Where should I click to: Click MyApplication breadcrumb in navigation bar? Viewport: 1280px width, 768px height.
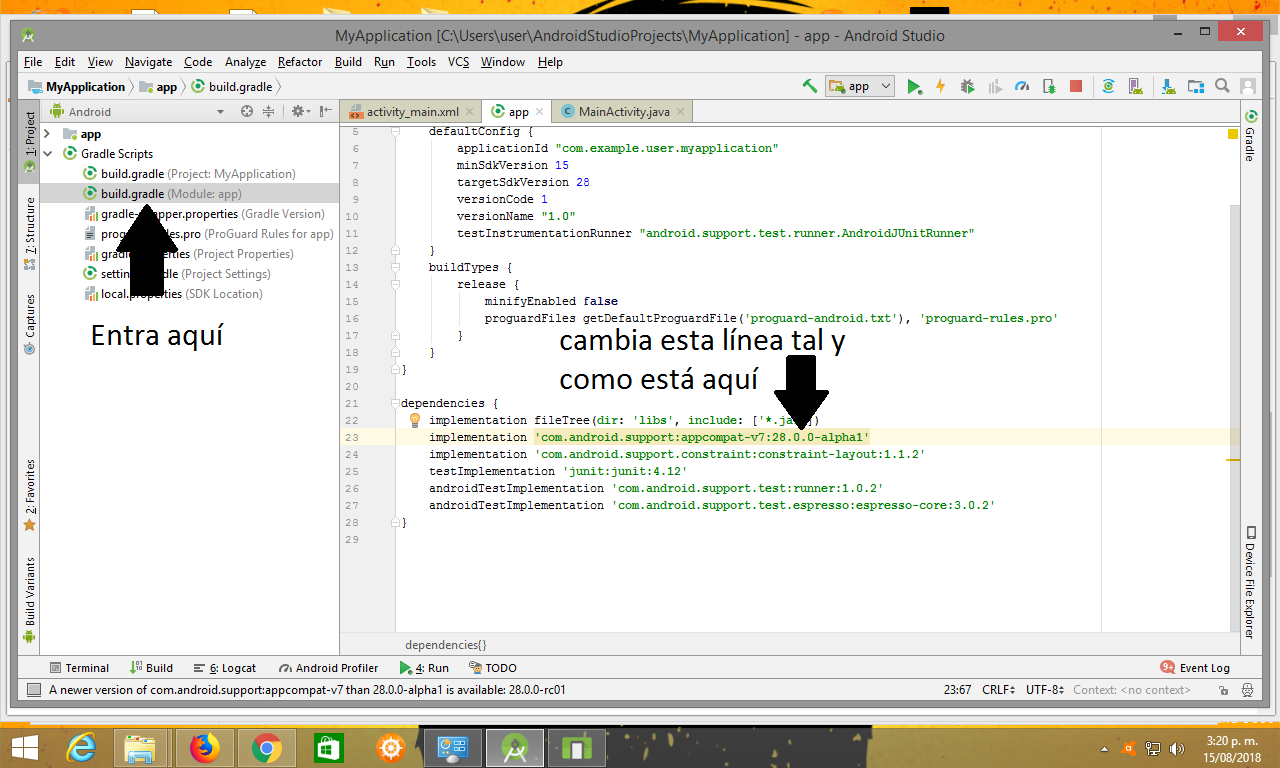[x=77, y=87]
